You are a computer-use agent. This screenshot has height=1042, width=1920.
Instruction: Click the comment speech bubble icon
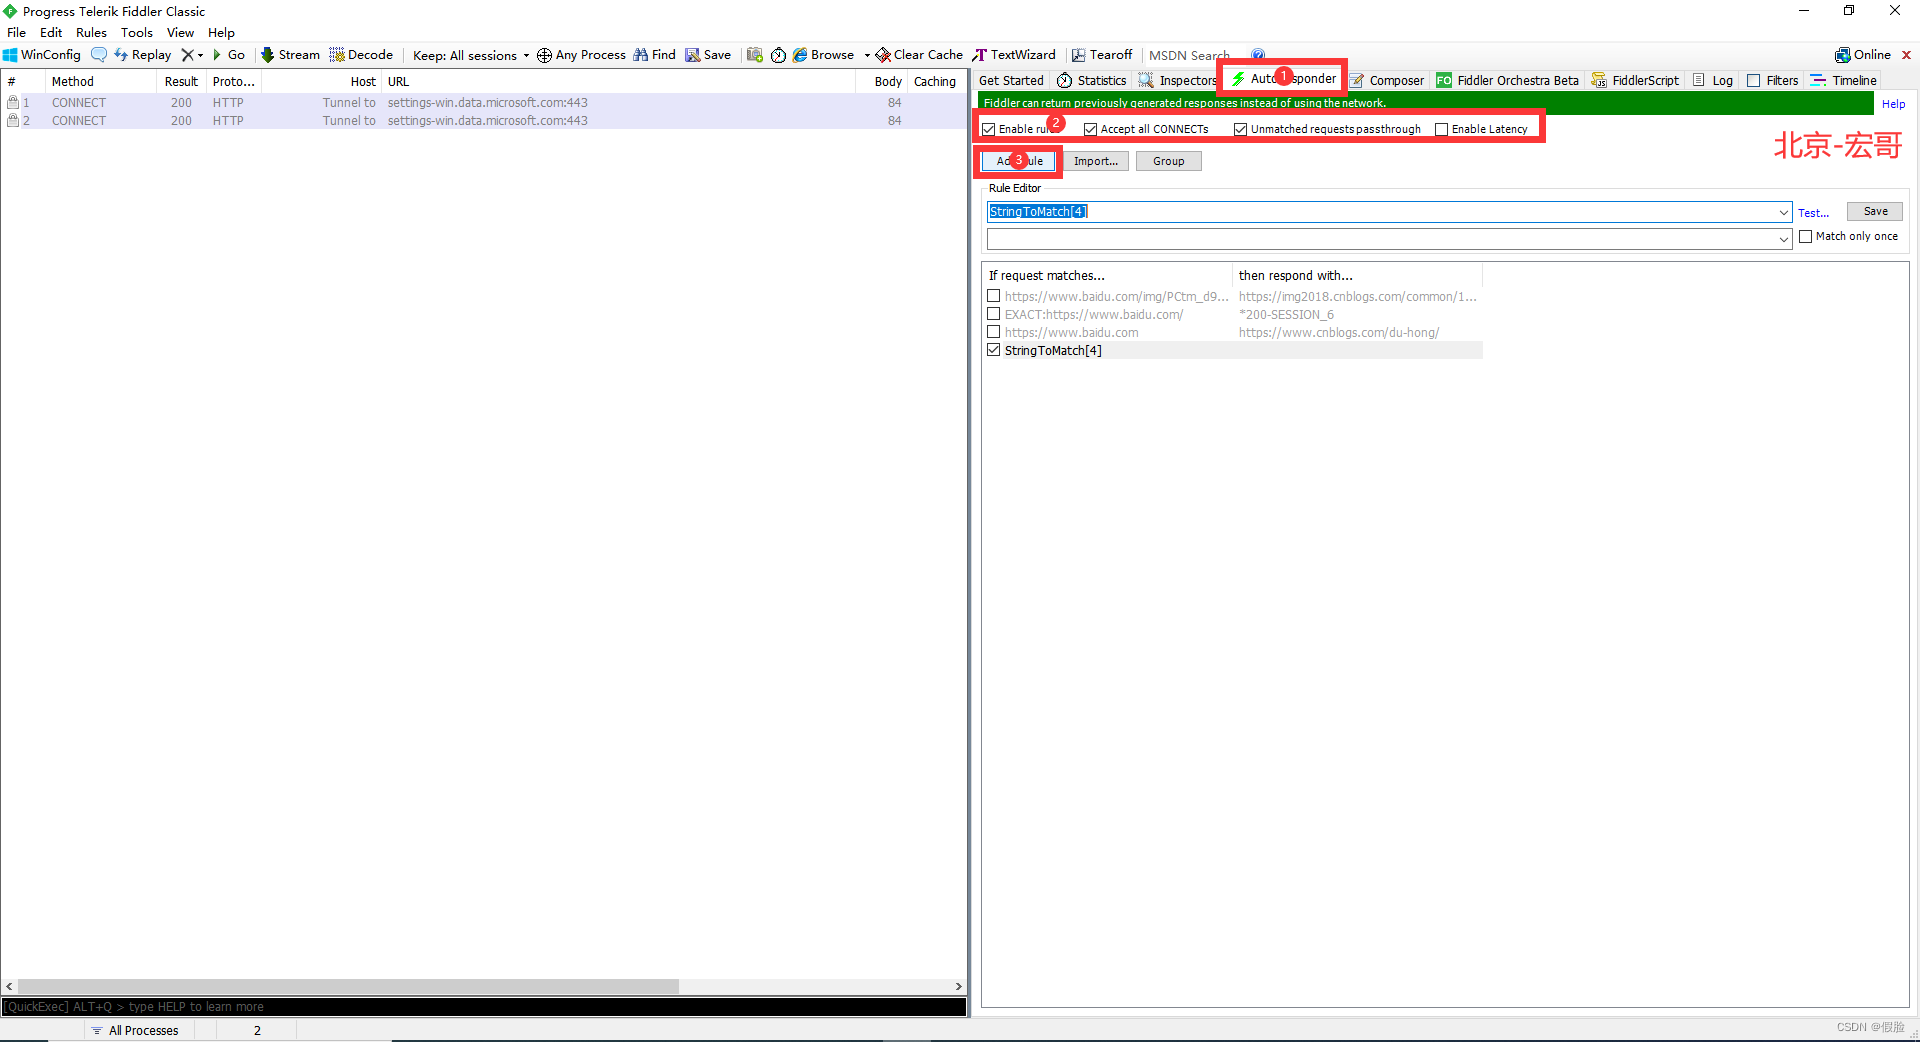pos(99,55)
